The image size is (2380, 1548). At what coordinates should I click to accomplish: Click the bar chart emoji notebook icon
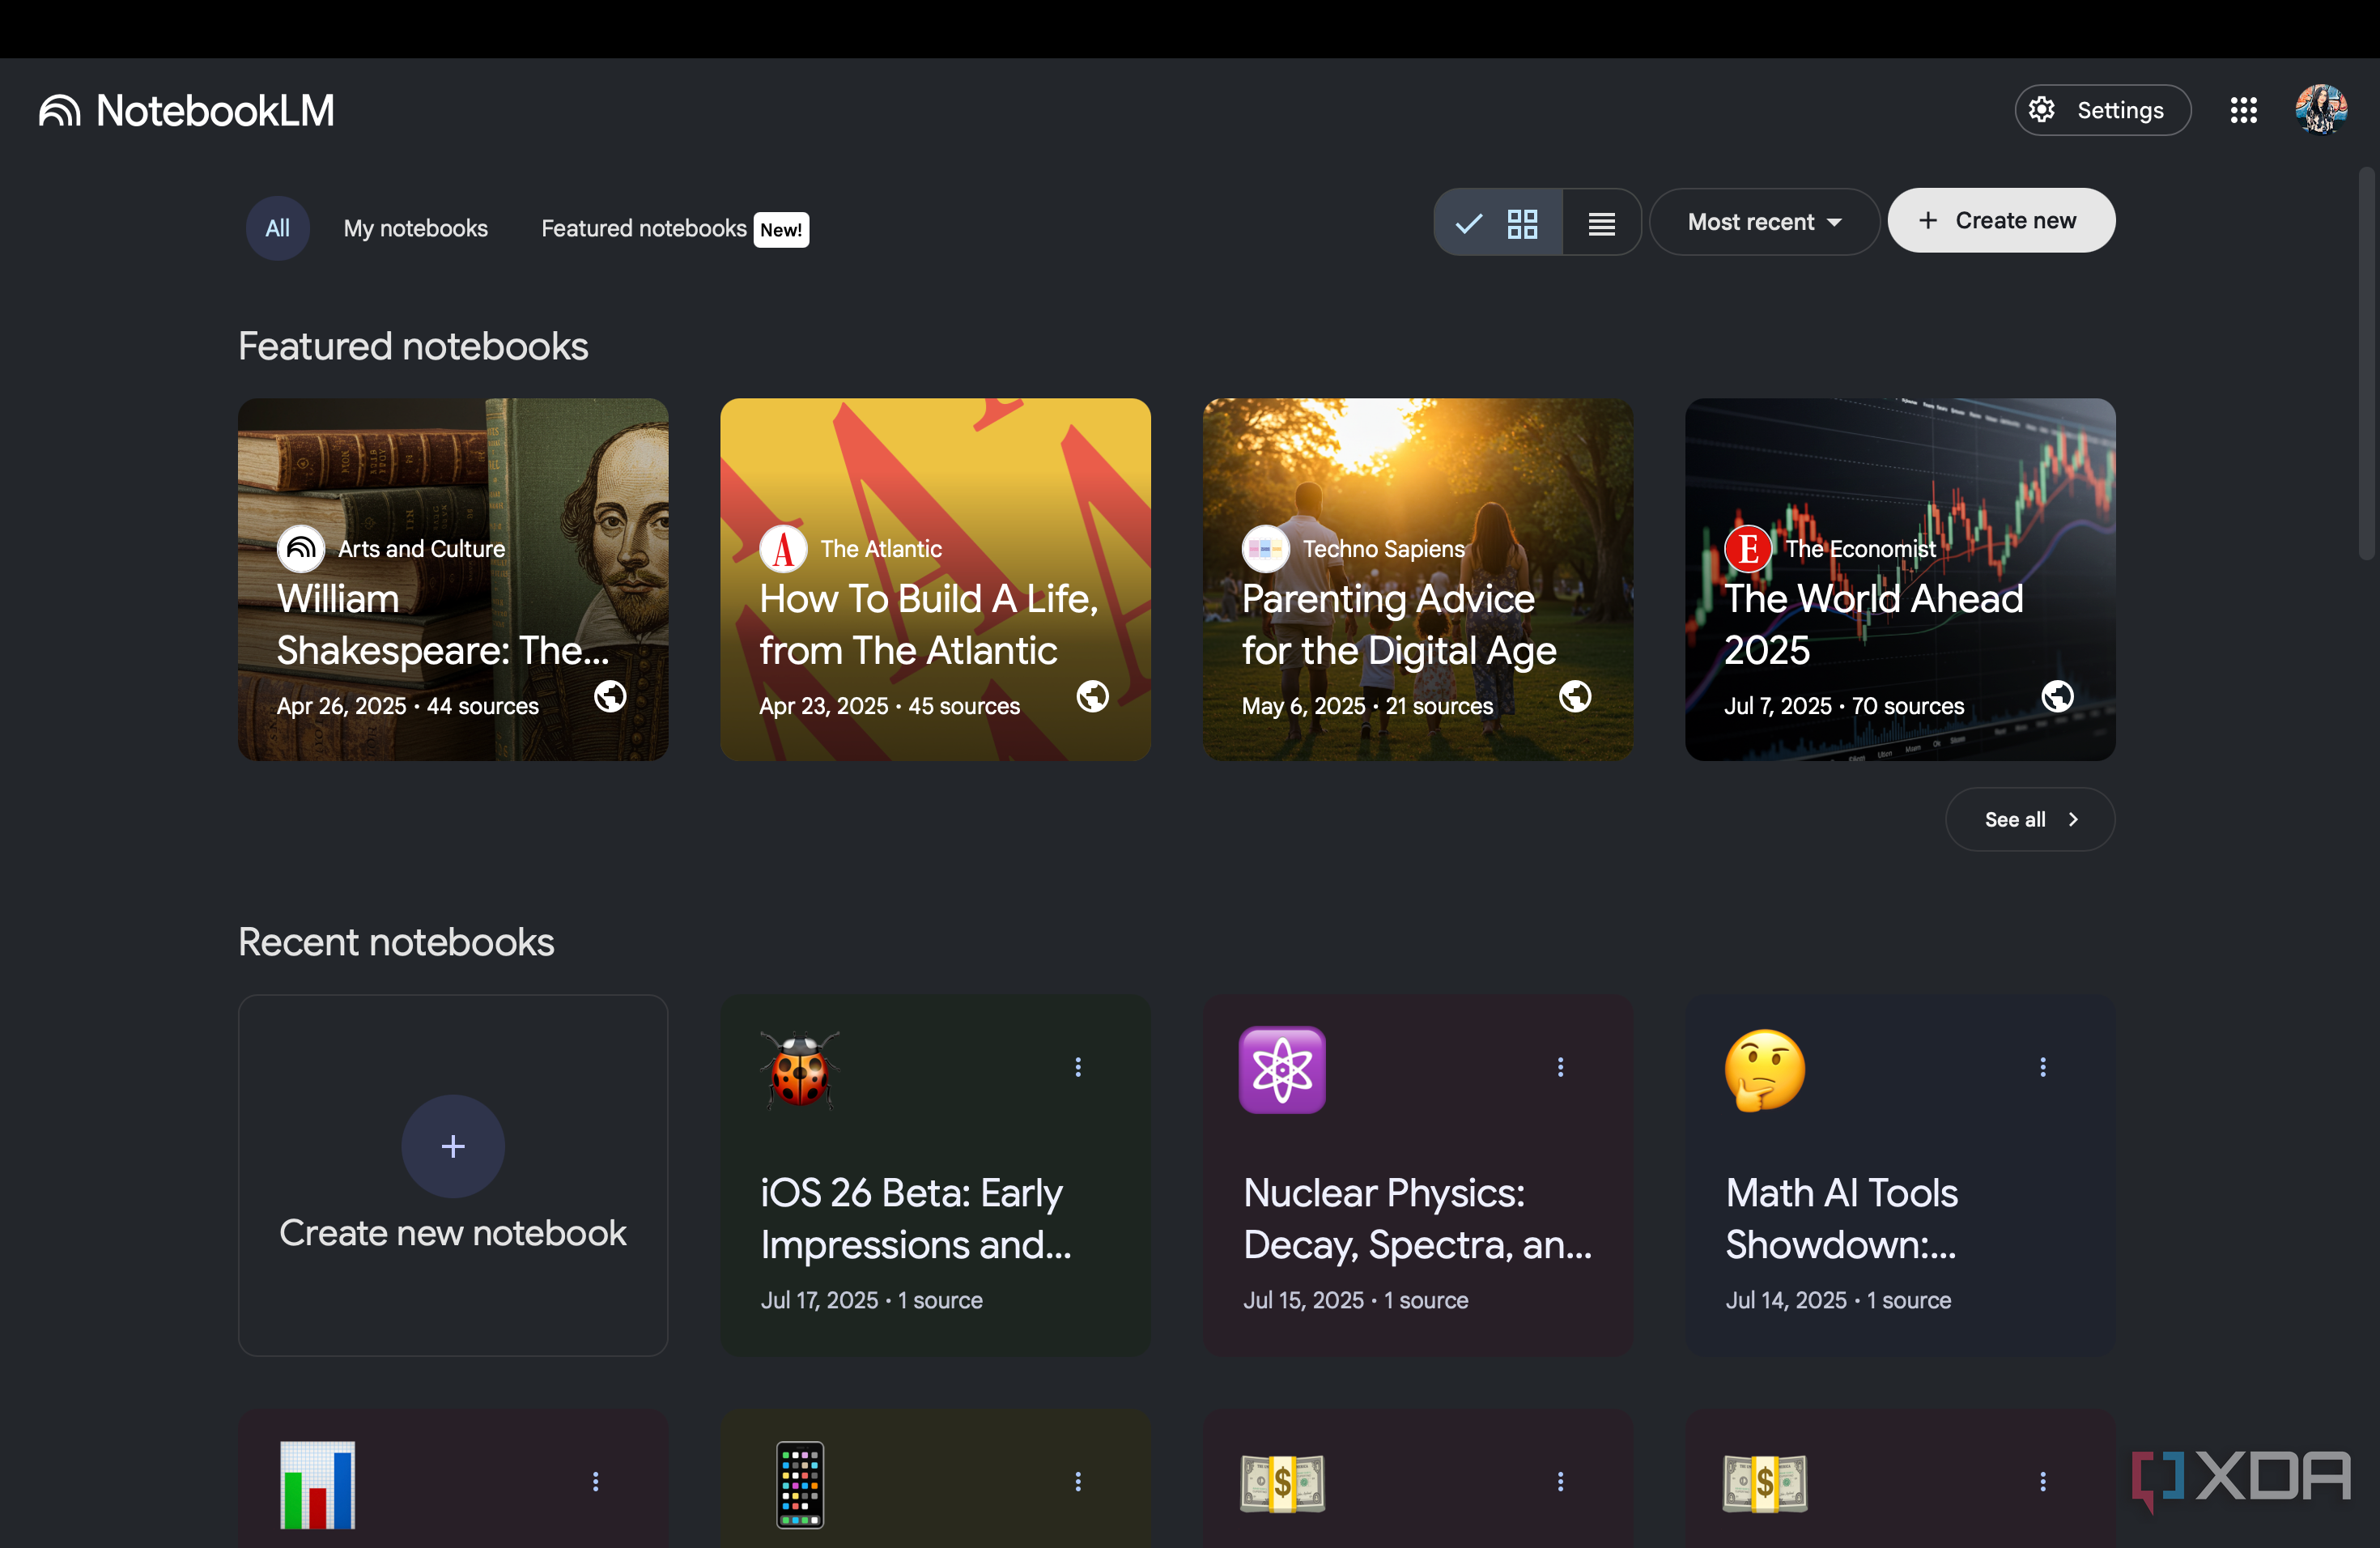(317, 1485)
